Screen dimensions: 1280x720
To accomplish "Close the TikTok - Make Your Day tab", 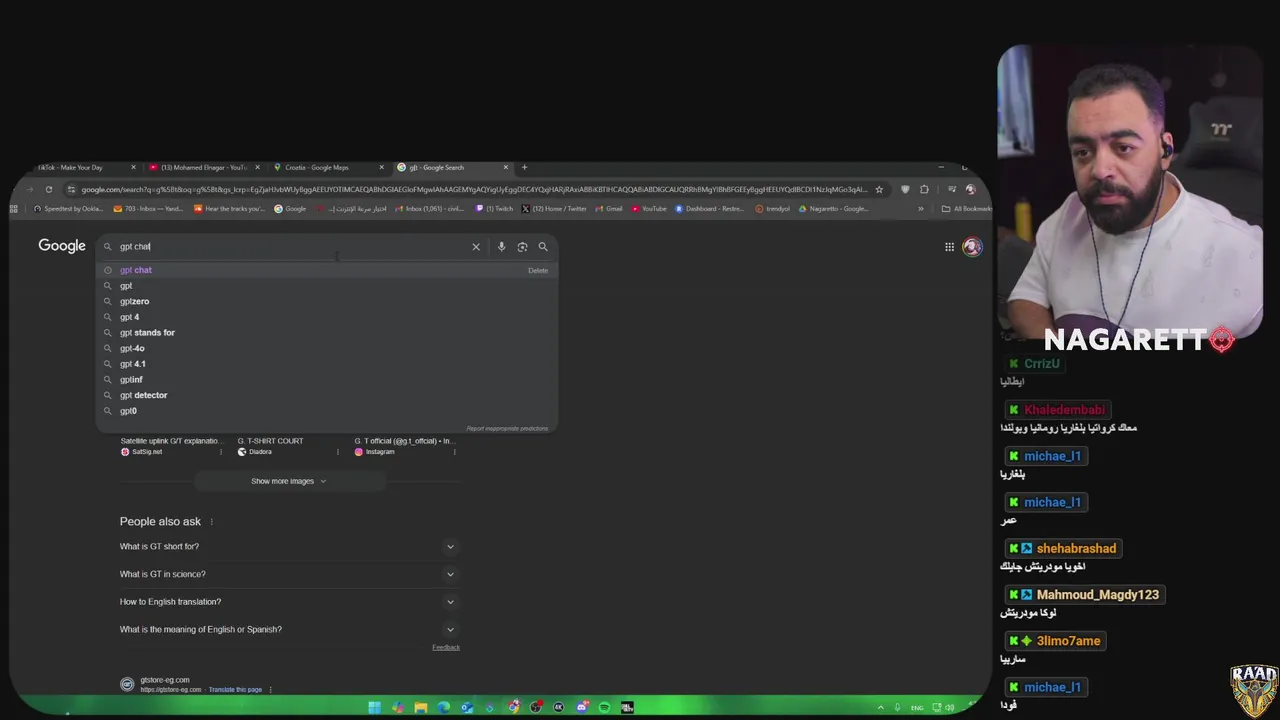I will 133,167.
